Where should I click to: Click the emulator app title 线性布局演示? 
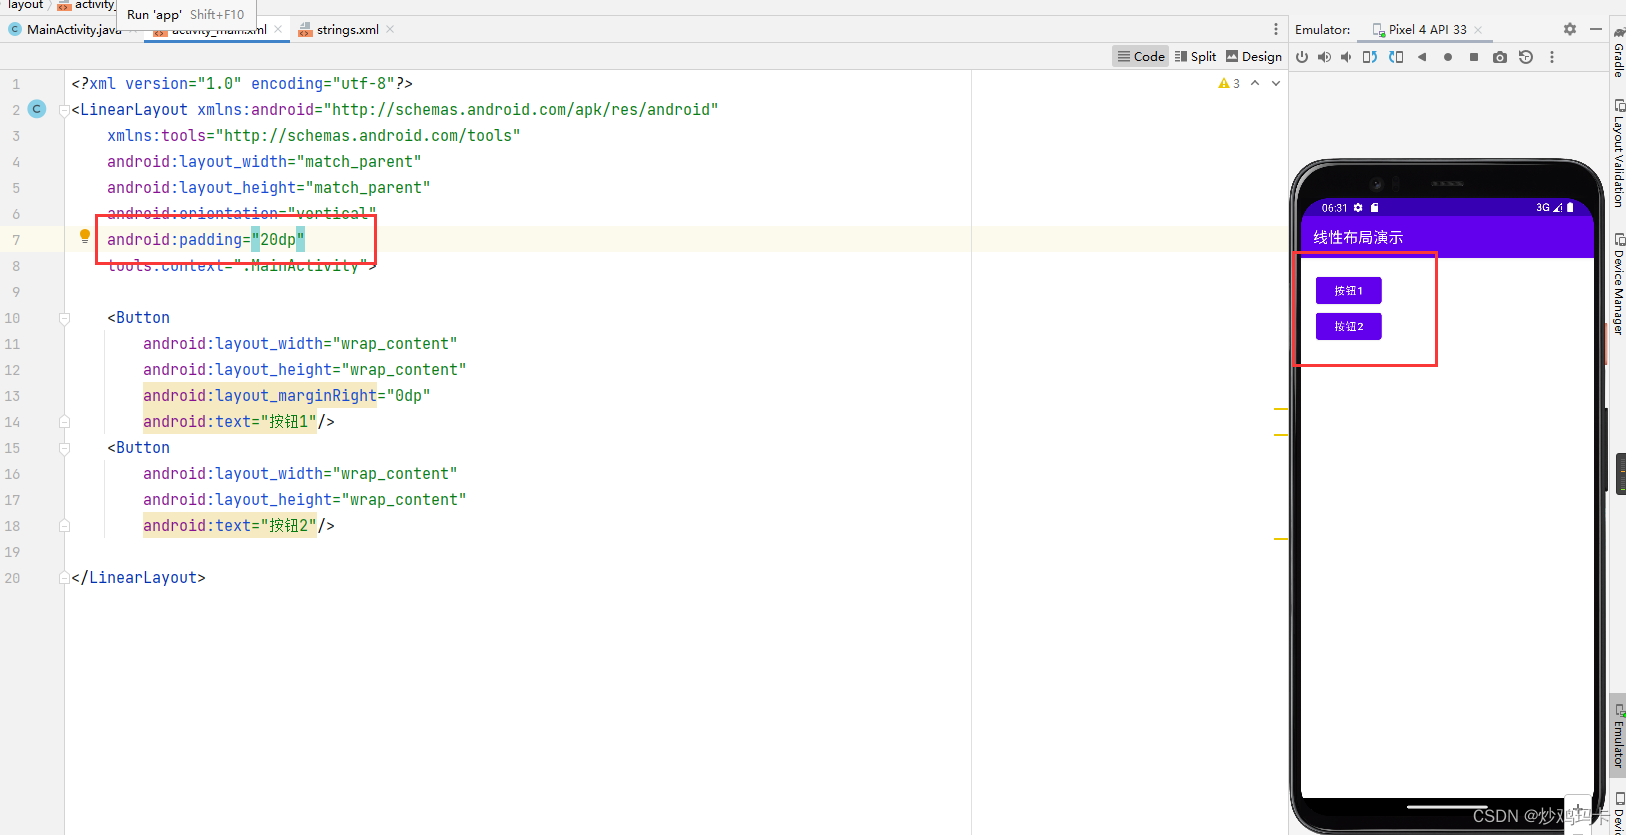tap(1358, 237)
